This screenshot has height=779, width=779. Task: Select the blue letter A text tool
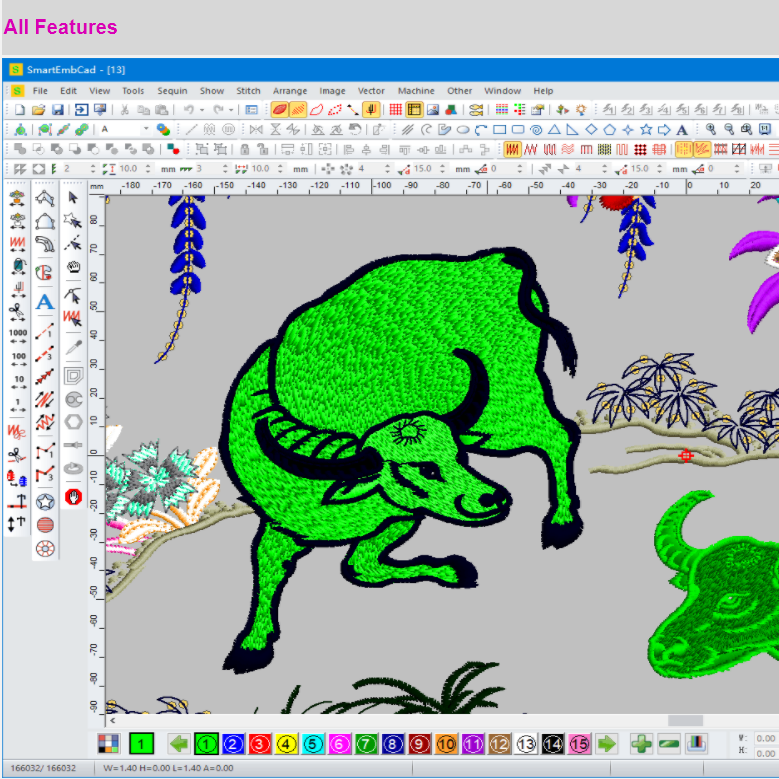45,301
